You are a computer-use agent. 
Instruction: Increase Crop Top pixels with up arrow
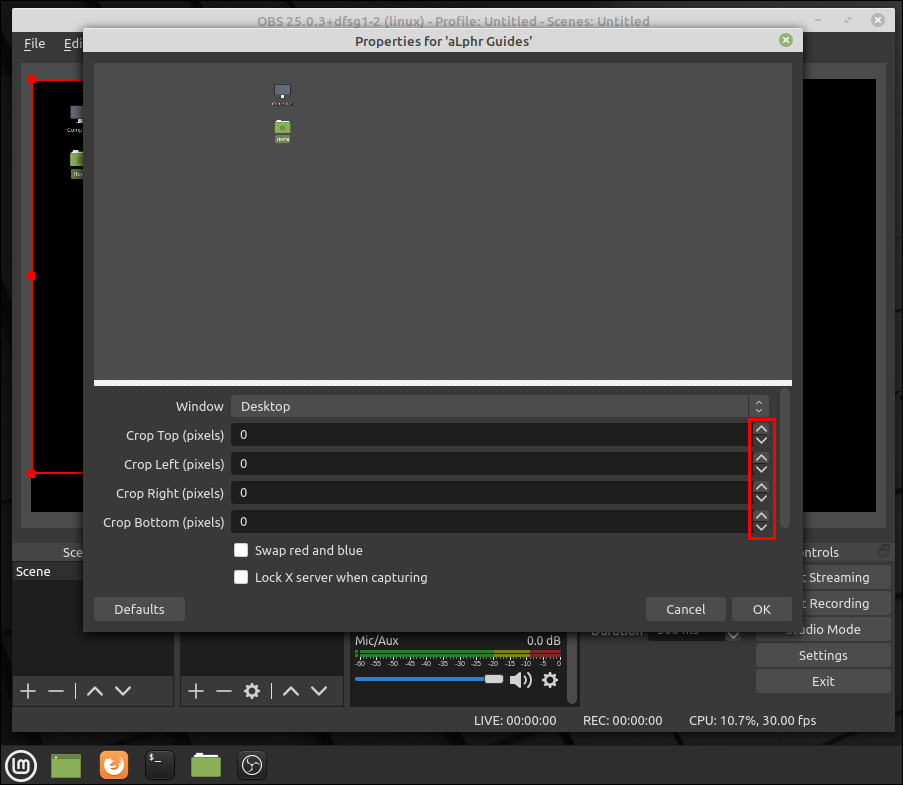[x=761, y=429]
